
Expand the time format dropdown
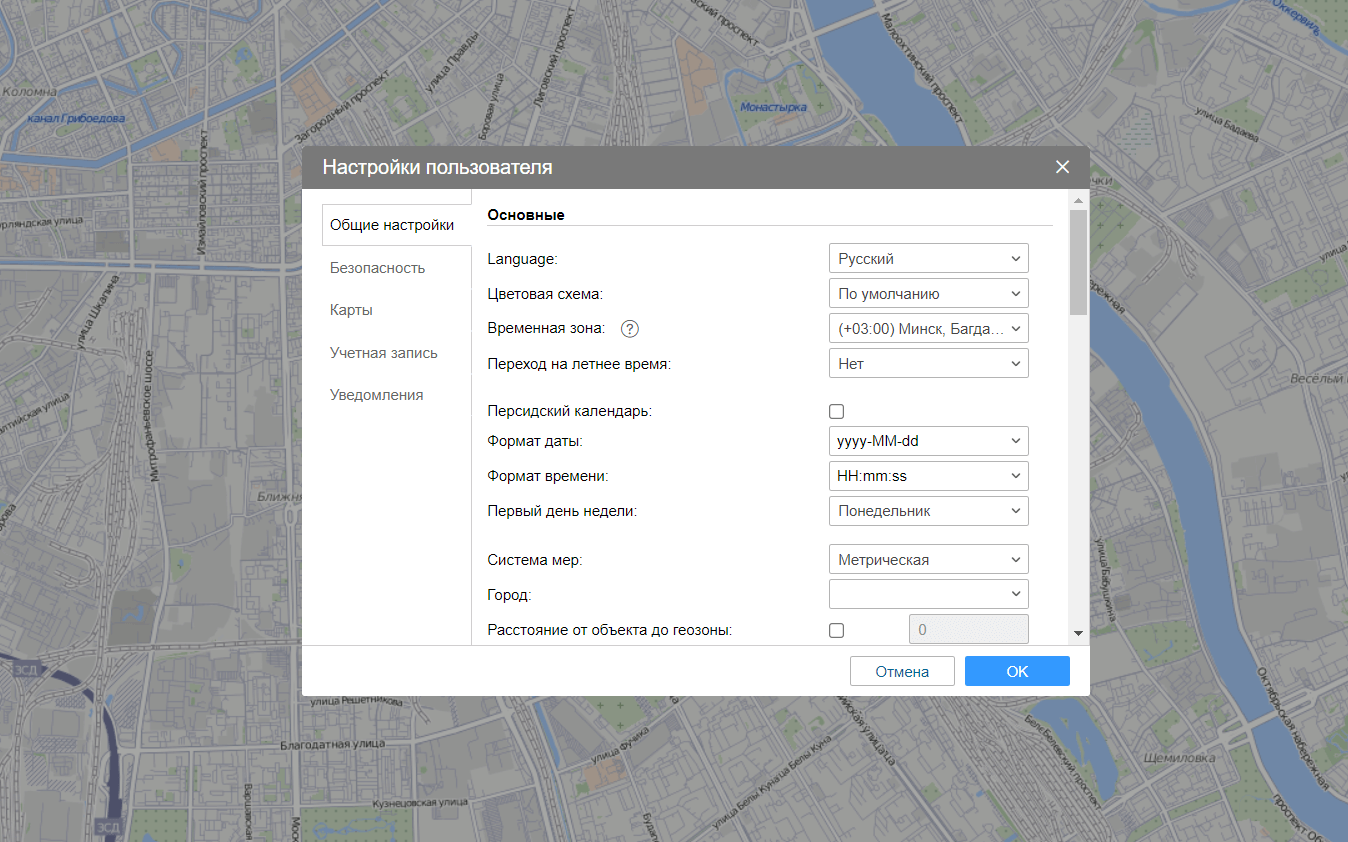coord(928,476)
